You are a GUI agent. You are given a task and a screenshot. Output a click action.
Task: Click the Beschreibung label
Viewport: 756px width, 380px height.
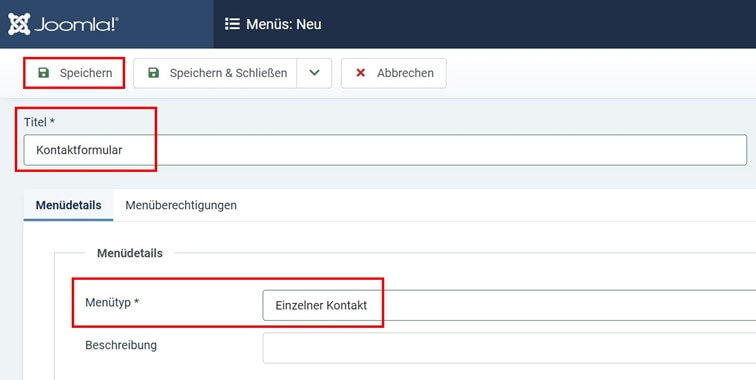121,345
